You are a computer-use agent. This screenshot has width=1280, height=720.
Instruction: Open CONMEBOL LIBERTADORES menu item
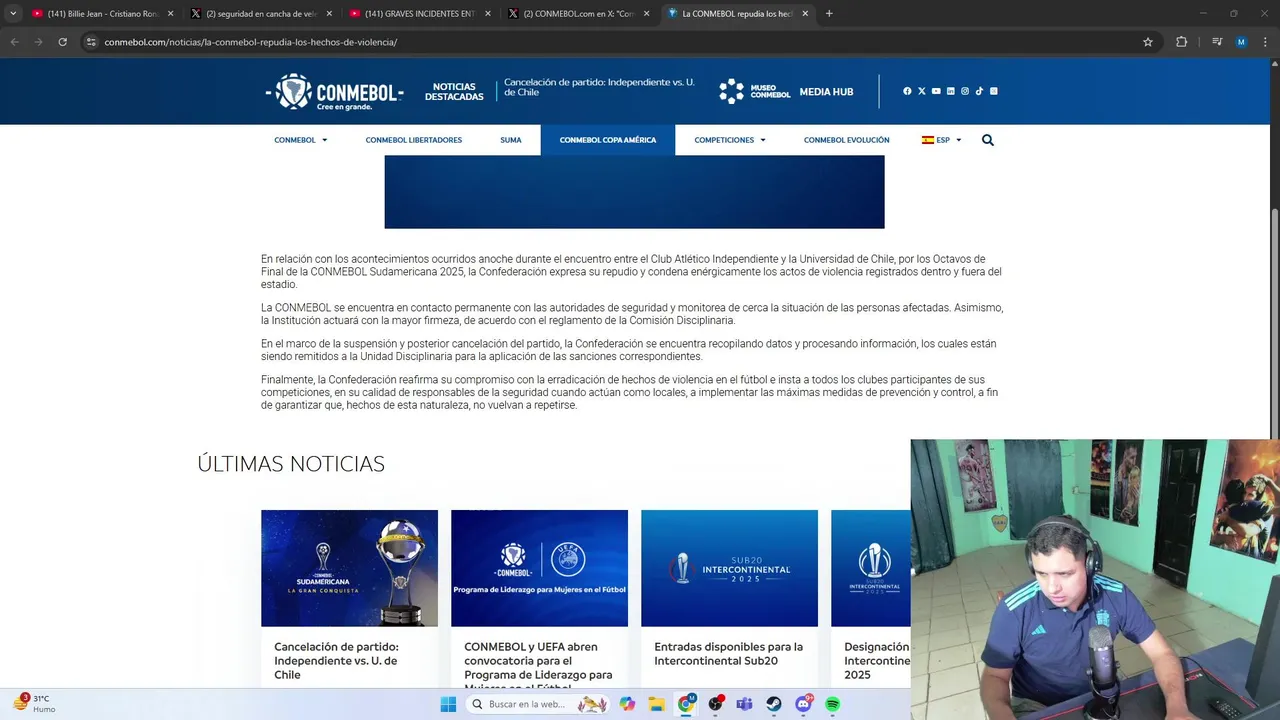[x=414, y=140]
